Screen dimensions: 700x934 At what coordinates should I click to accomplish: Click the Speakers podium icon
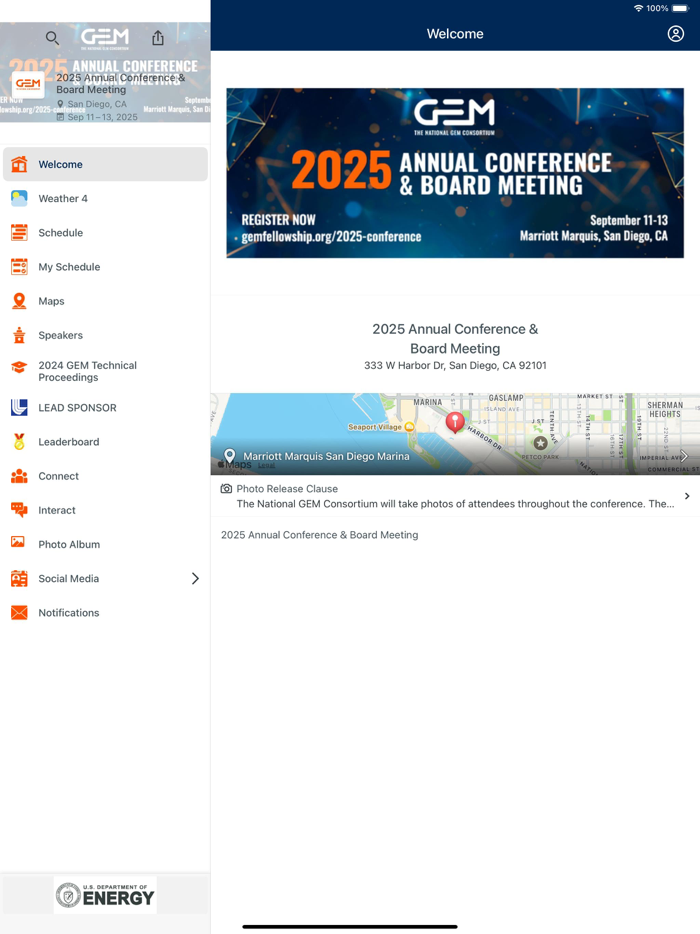pos(19,335)
